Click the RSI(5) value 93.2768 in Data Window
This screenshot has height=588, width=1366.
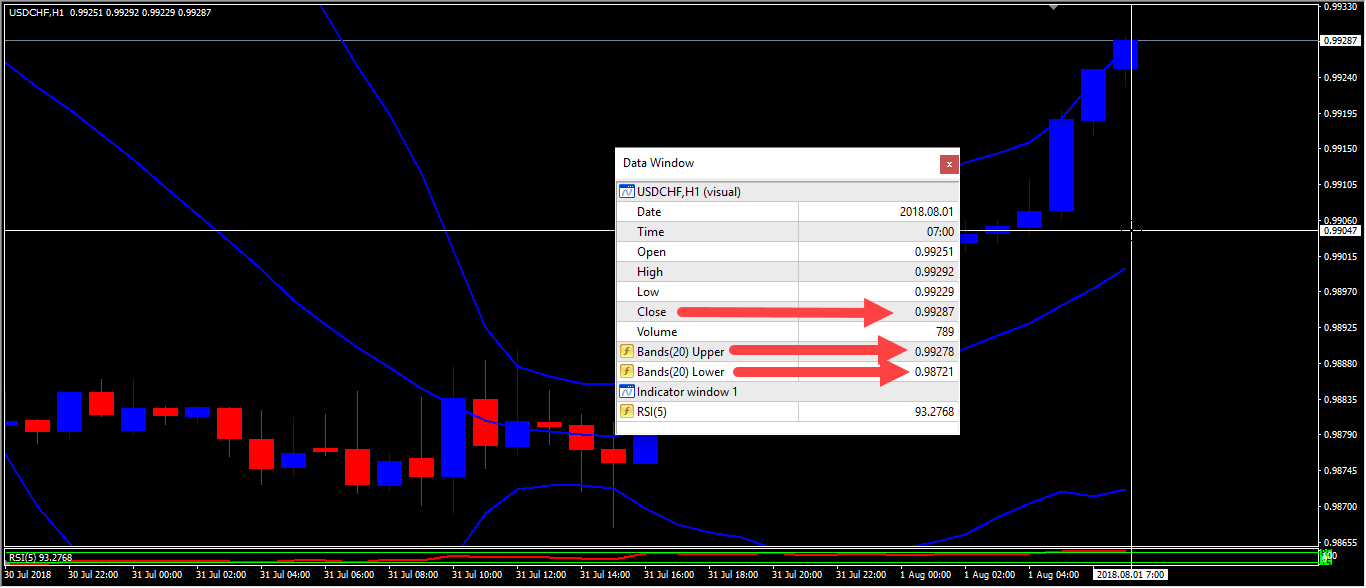click(935, 412)
